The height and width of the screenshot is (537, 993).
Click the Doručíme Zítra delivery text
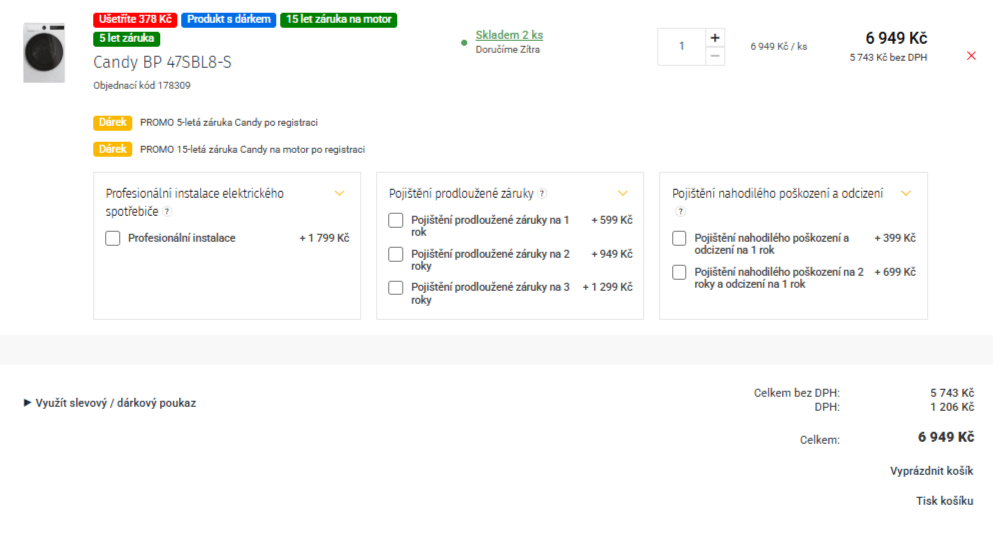pos(508,49)
